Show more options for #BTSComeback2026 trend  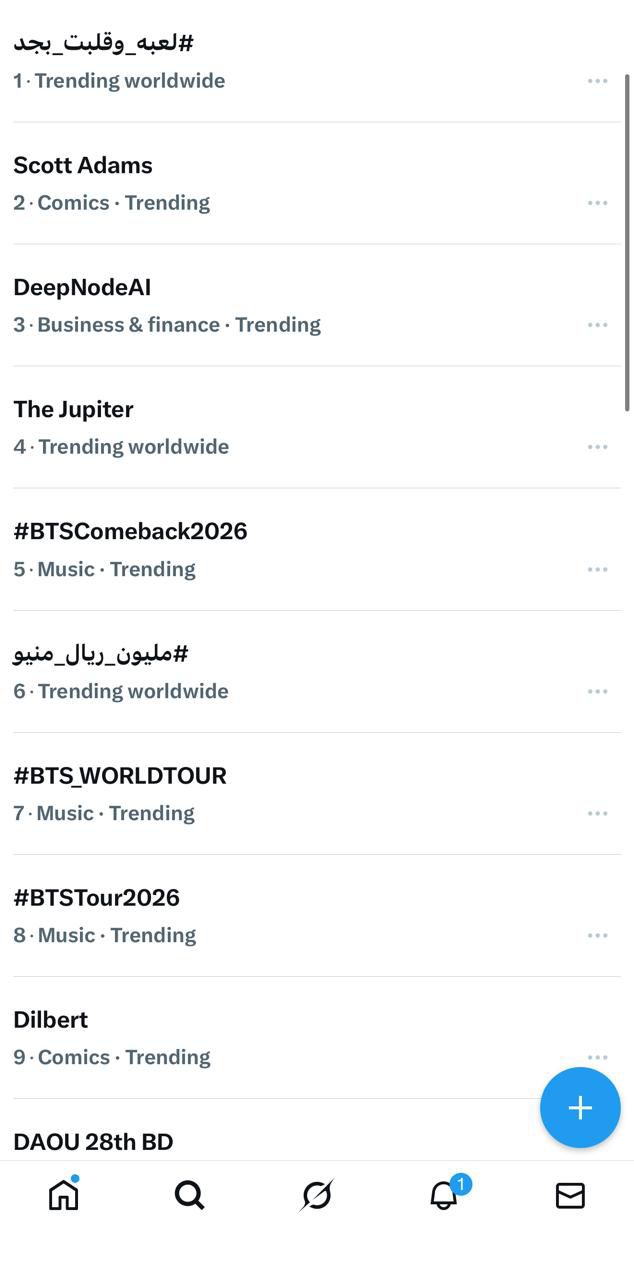pyautogui.click(x=597, y=569)
